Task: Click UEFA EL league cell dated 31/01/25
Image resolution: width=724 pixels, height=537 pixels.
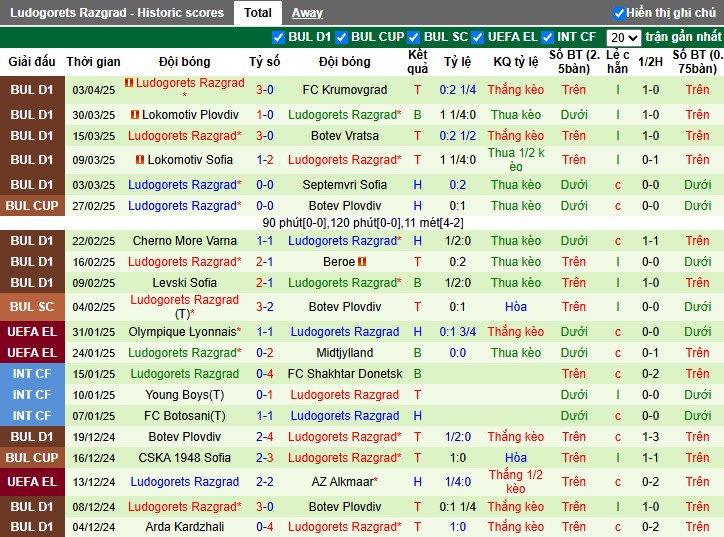Action: (x=32, y=332)
